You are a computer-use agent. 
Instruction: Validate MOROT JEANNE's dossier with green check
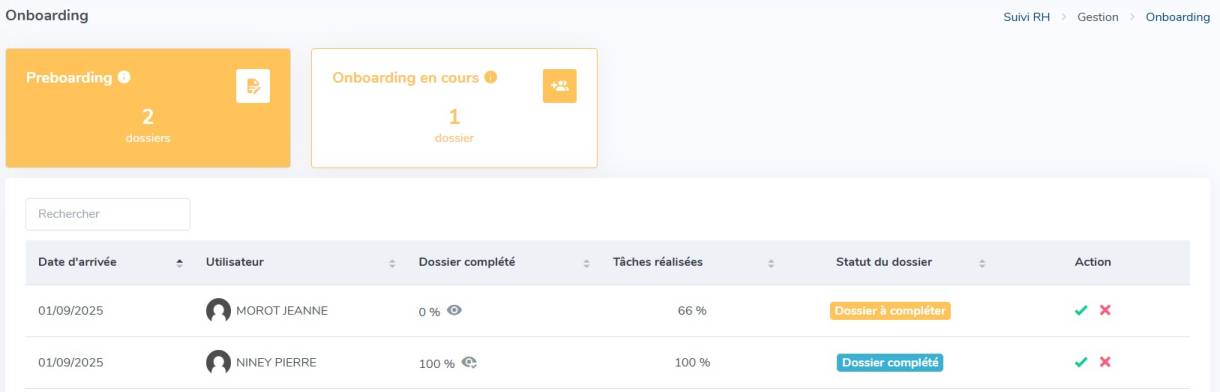click(x=1081, y=310)
